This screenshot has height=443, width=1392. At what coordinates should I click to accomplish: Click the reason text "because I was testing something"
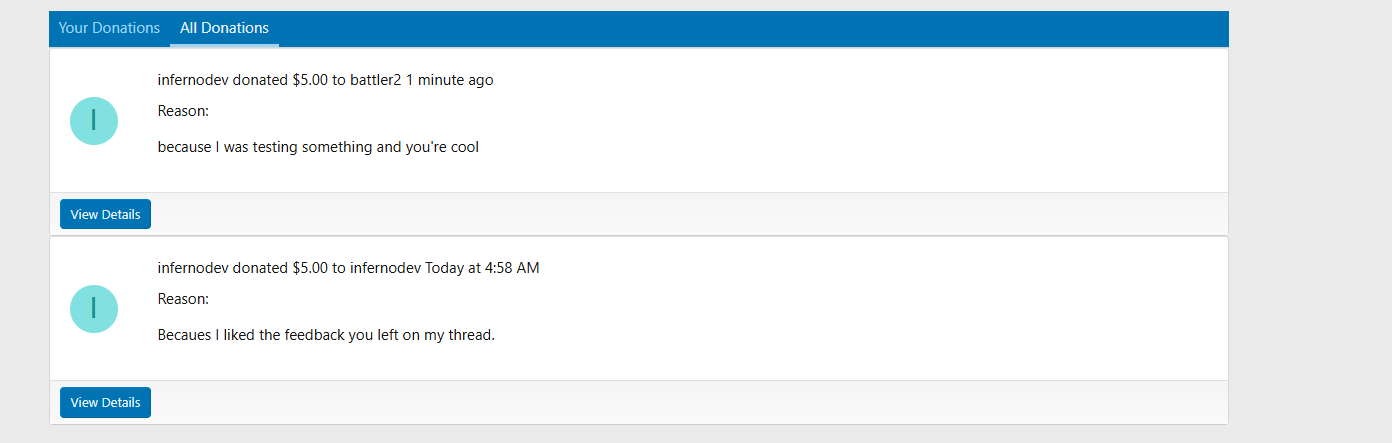tap(265, 147)
